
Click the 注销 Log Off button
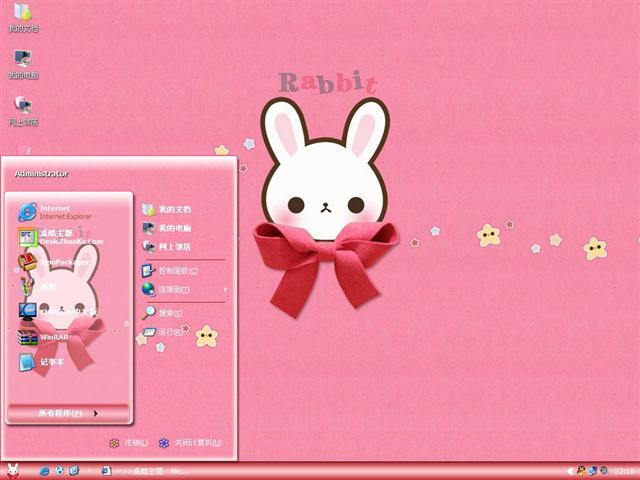129,443
